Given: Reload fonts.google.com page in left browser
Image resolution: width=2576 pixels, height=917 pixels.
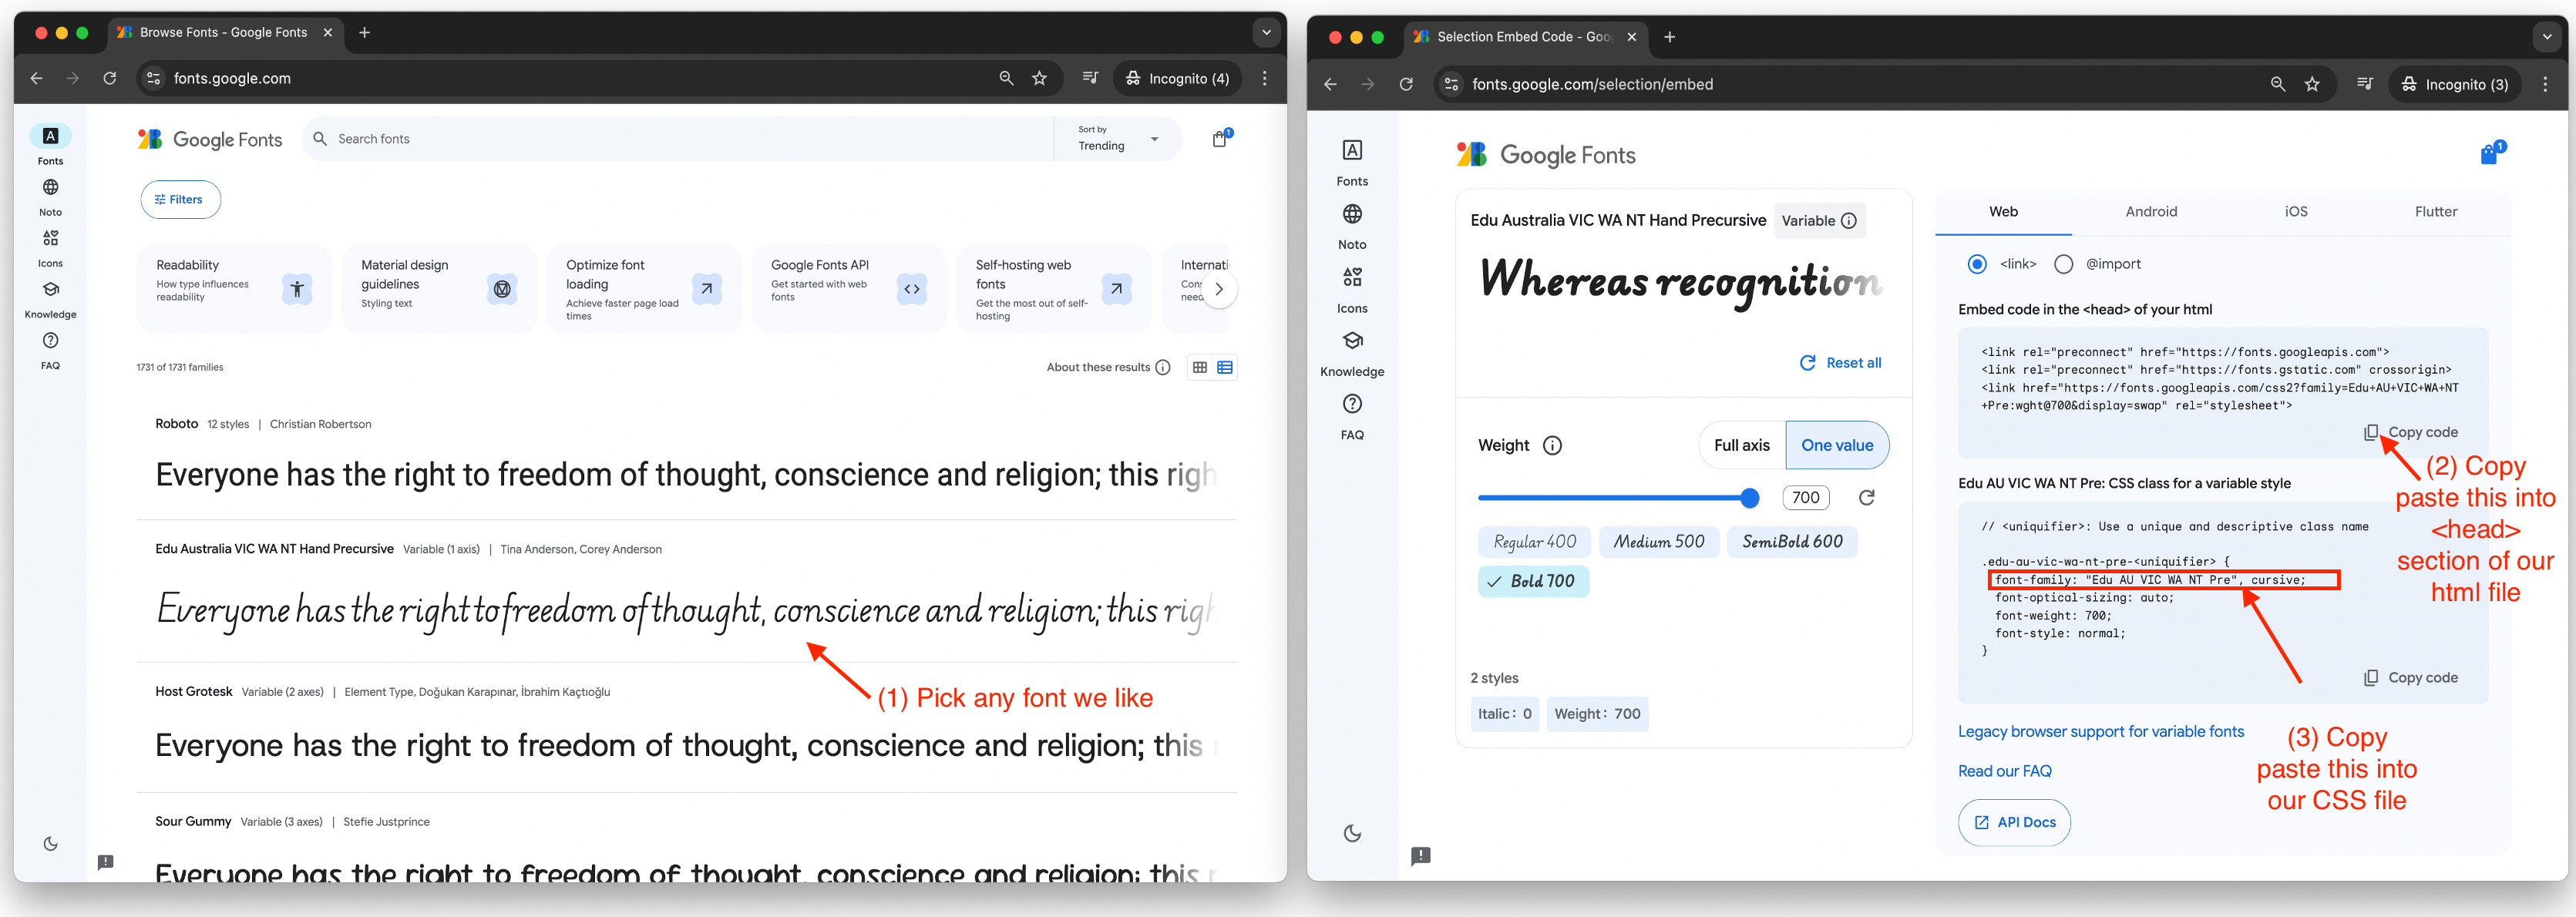Looking at the screenshot, I should (110, 78).
